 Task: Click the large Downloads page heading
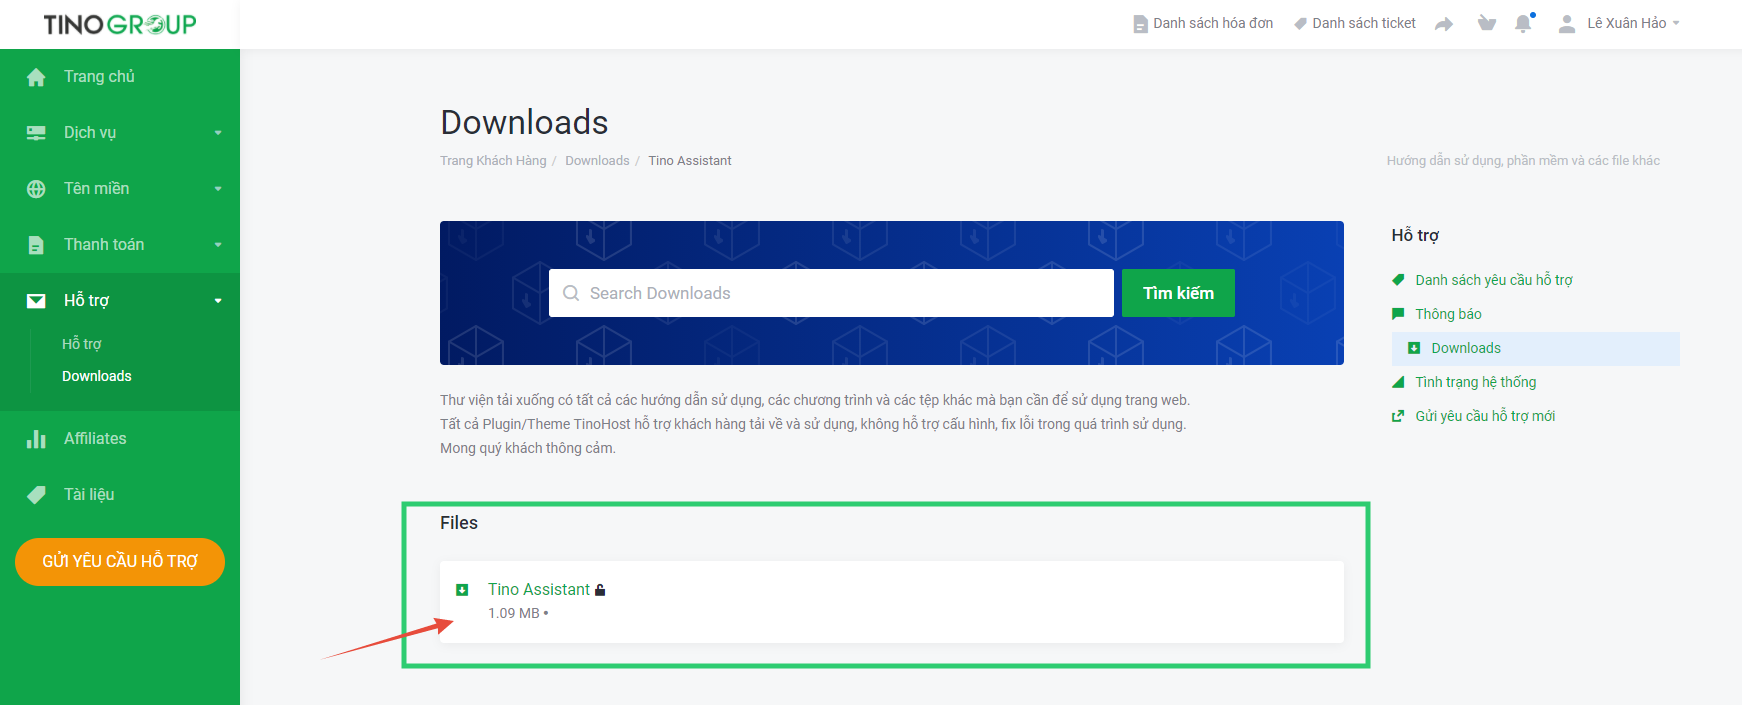[524, 122]
